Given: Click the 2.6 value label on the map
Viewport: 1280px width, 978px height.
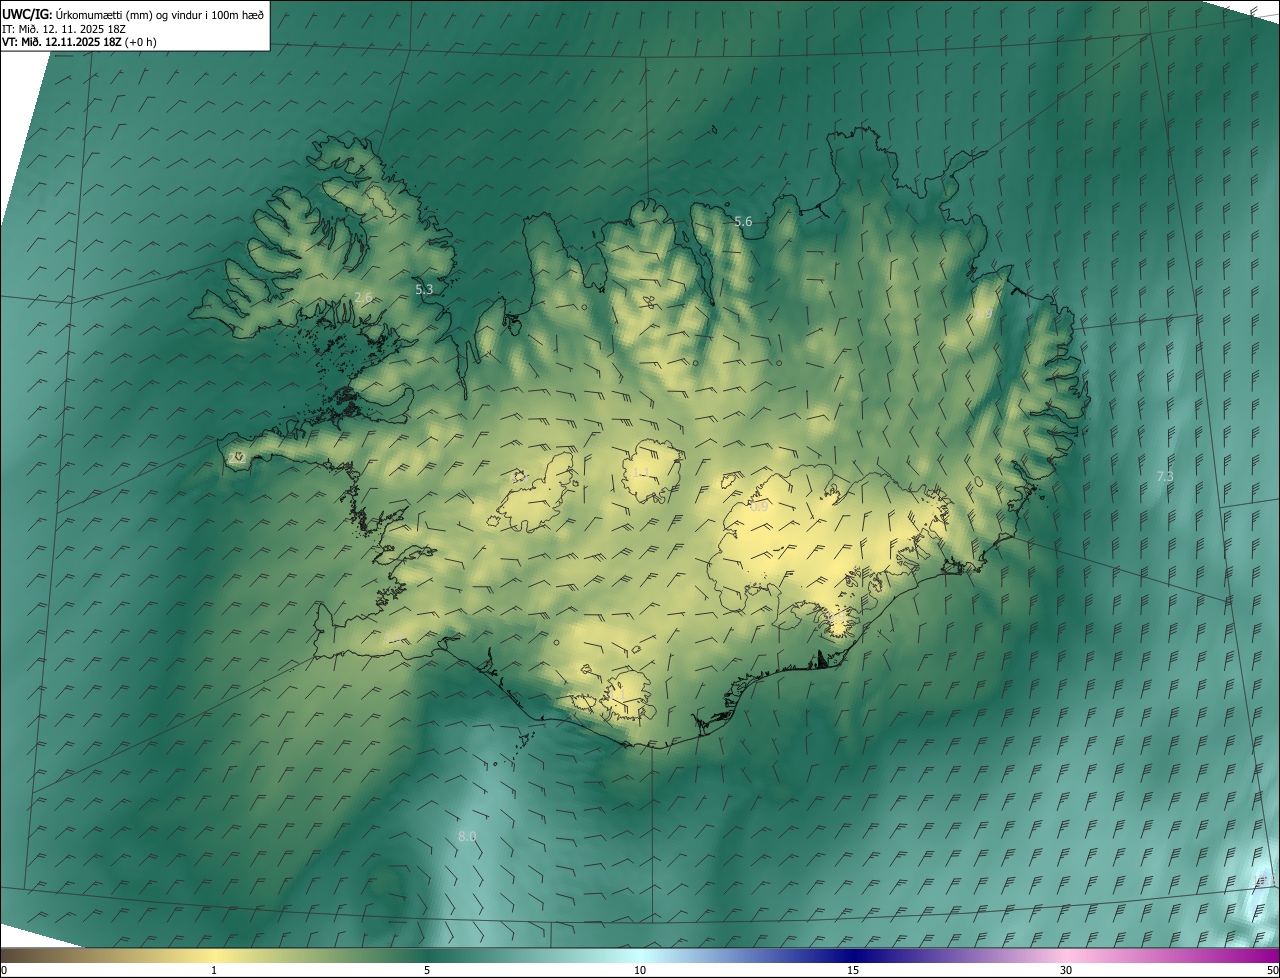Looking at the screenshot, I should (x=363, y=297).
